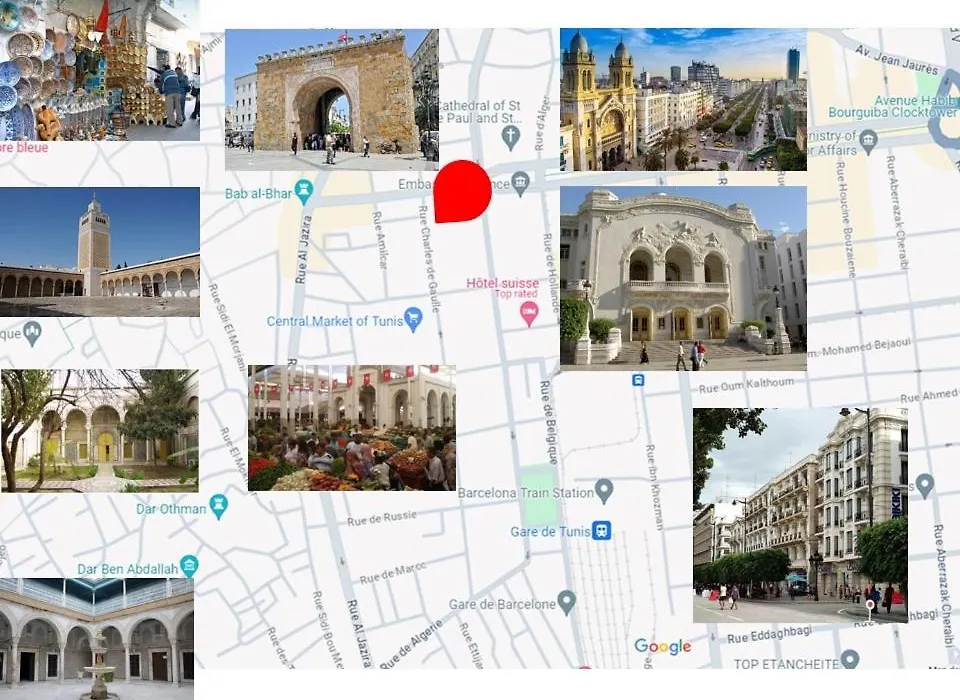Screen dimensions: 960x700
Task: Click the blue bus stop icon near Rue Oum Kalthoum
Action: [638, 380]
